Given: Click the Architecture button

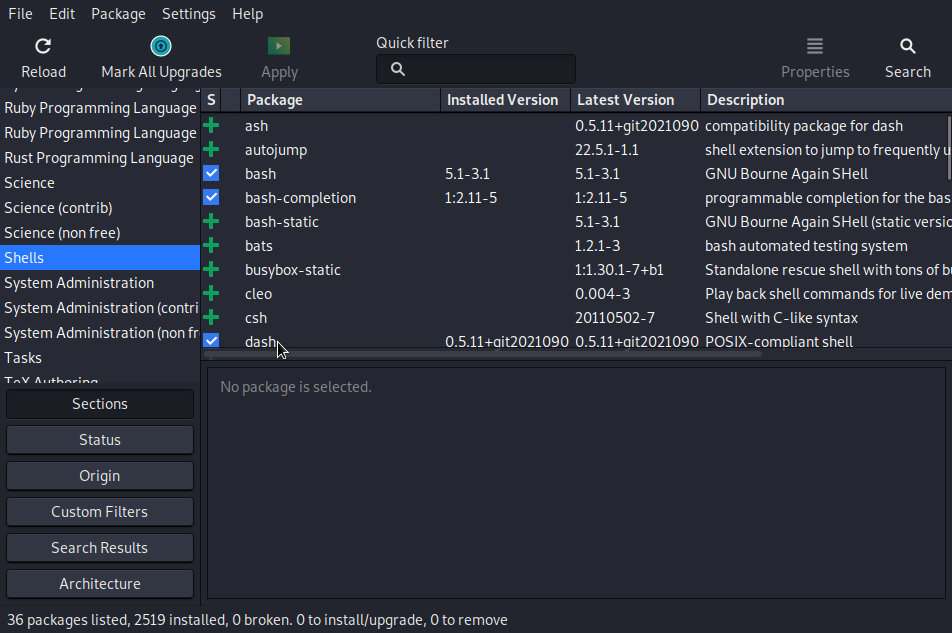Looking at the screenshot, I should click(x=99, y=583).
